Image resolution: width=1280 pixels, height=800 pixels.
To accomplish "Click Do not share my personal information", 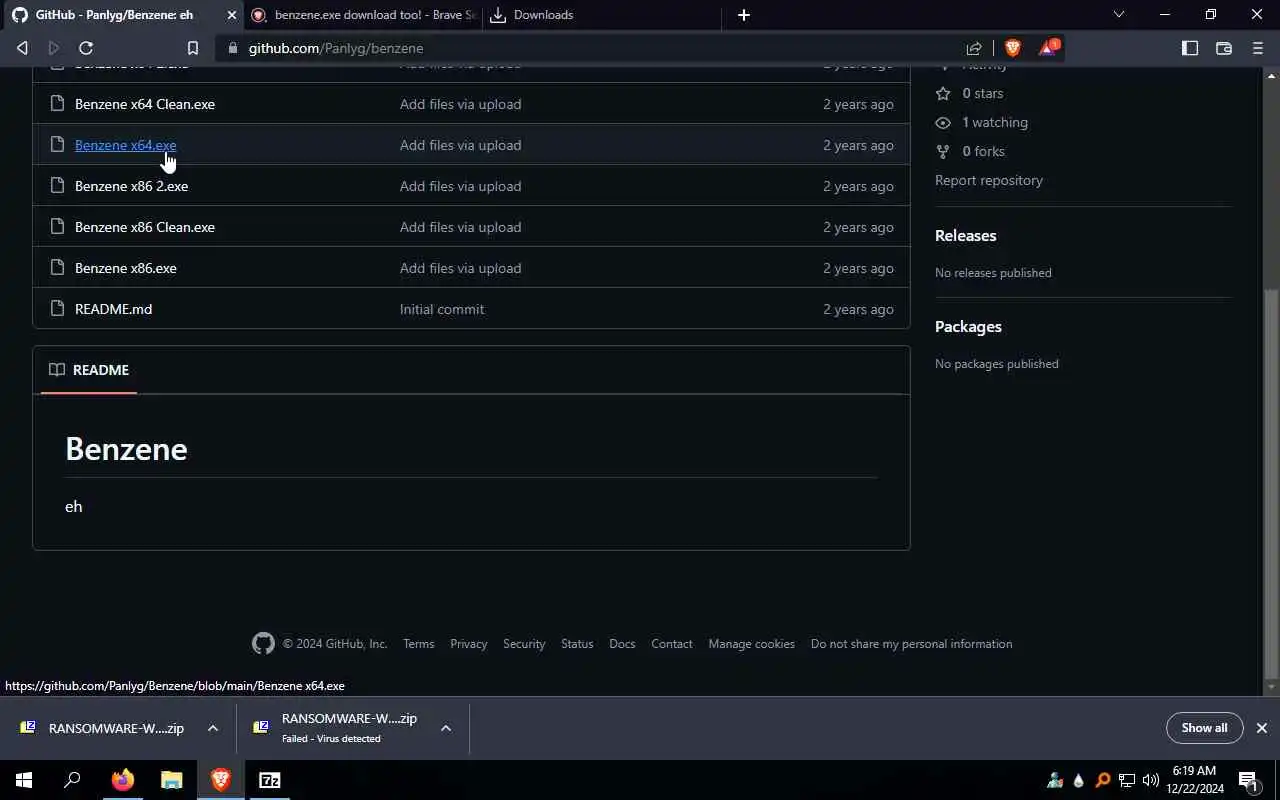I will click(x=912, y=644).
